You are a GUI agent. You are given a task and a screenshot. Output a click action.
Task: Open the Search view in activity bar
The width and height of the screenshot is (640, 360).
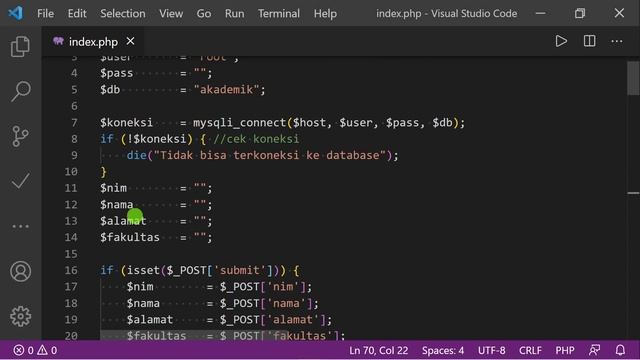pyautogui.click(x=20, y=91)
